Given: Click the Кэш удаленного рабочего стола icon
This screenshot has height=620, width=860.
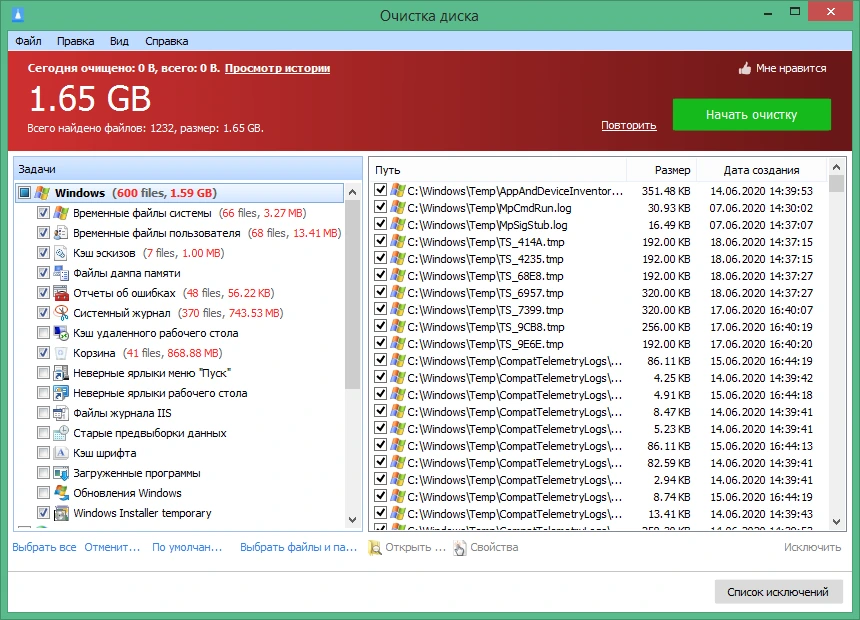Looking at the screenshot, I should pyautogui.click(x=61, y=333).
